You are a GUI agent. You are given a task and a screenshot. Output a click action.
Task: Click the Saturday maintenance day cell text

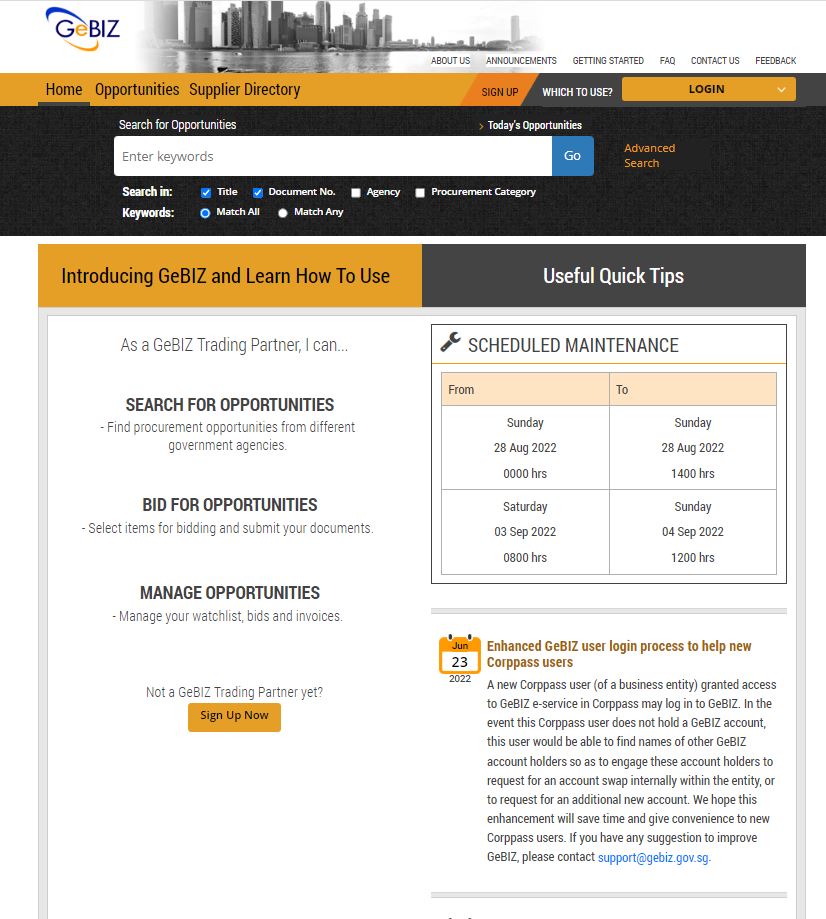pos(525,506)
